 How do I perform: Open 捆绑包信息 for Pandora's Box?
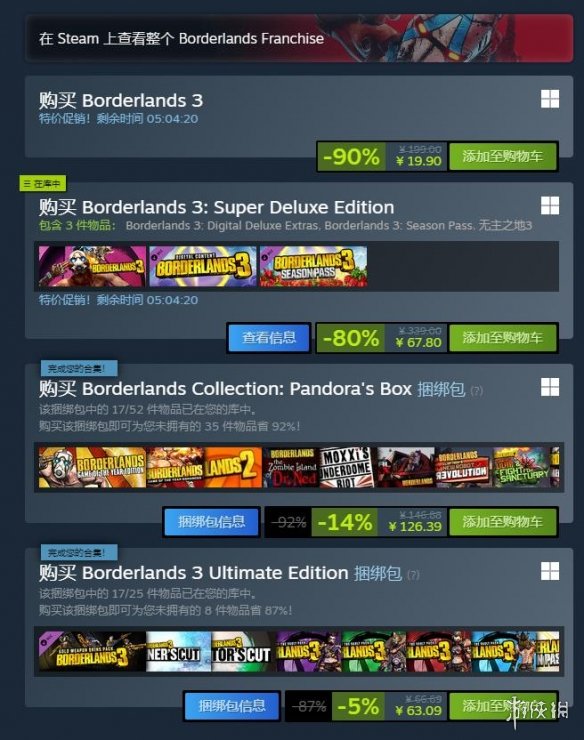(212, 522)
